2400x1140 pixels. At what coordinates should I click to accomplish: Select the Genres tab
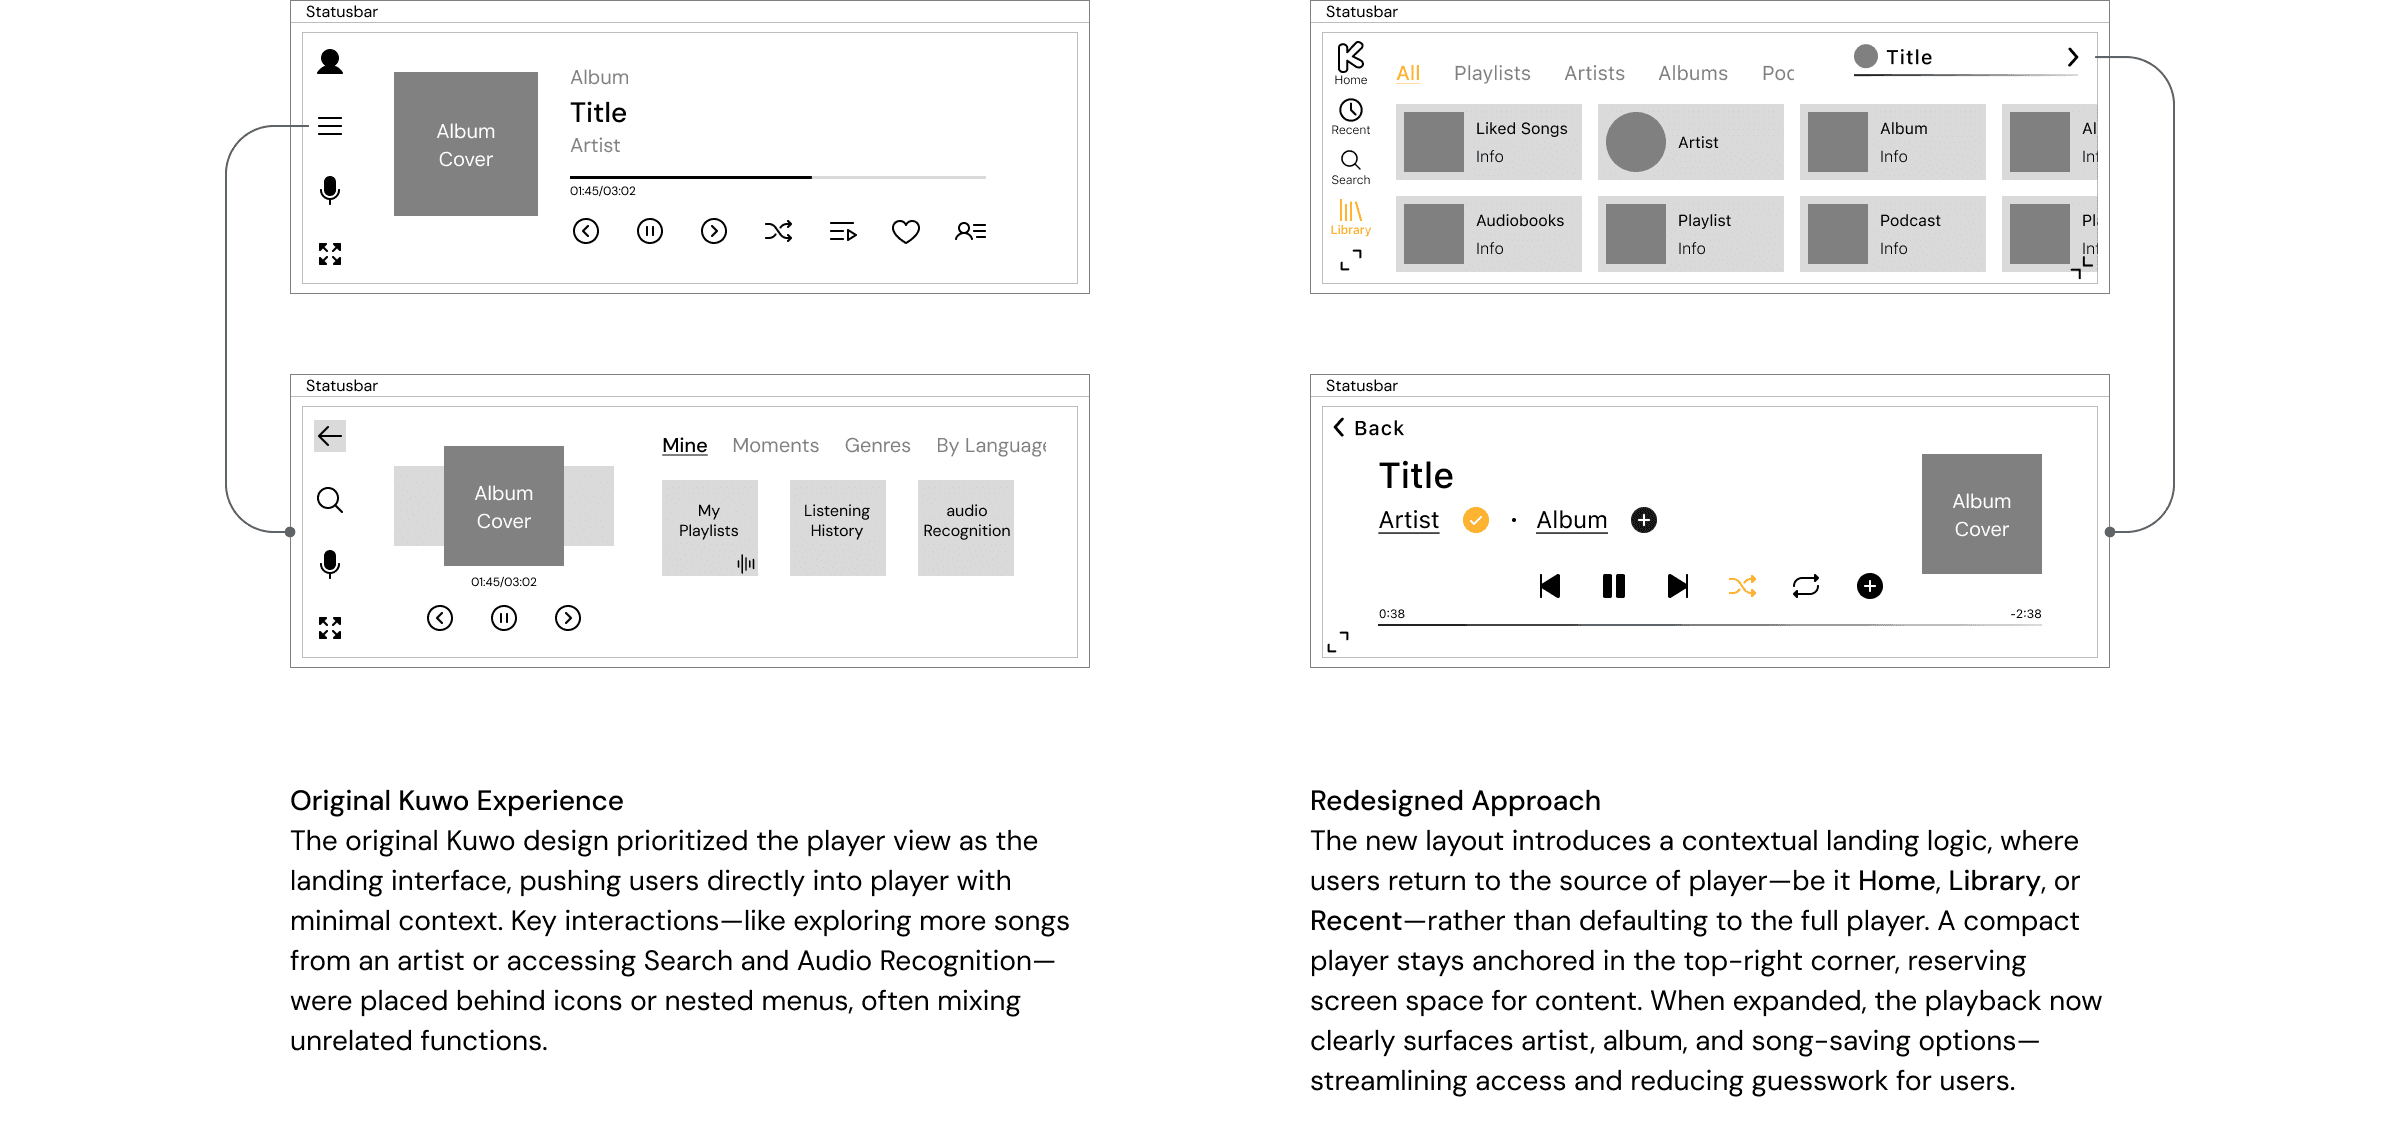click(x=877, y=445)
